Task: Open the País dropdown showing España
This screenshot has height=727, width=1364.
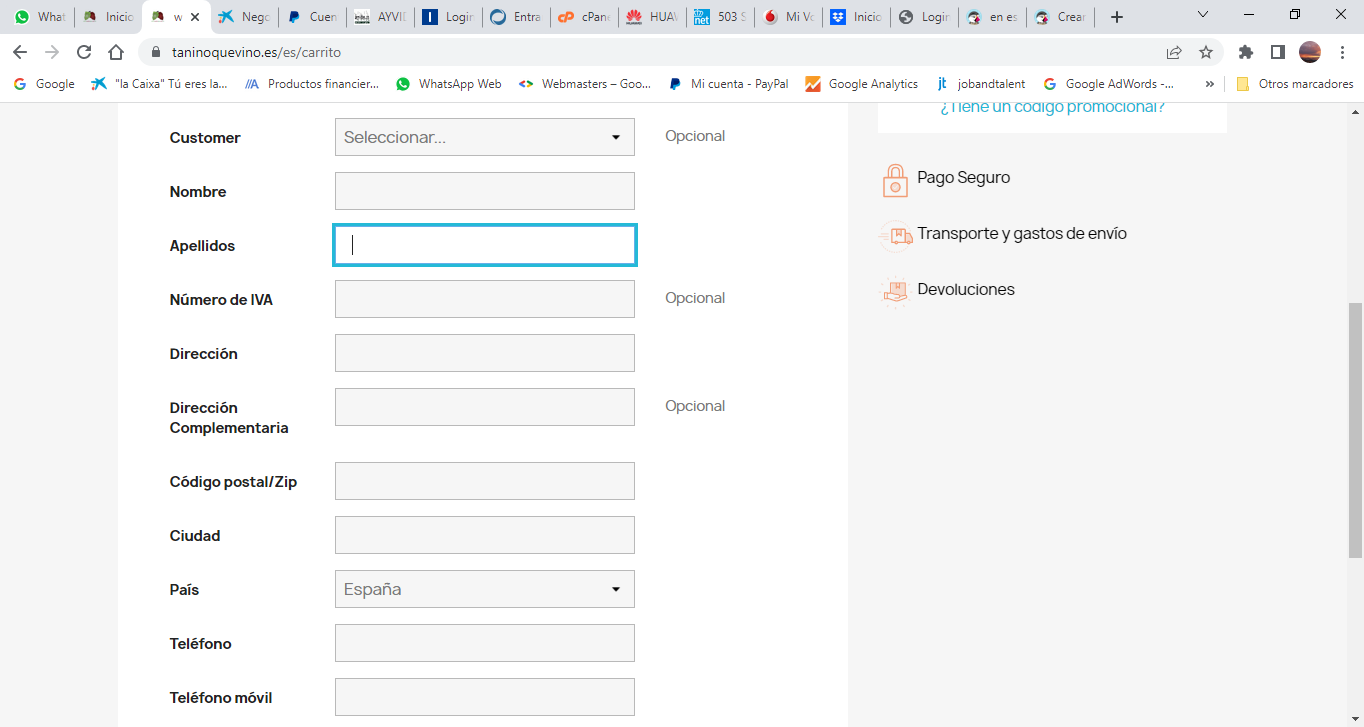Action: point(485,589)
